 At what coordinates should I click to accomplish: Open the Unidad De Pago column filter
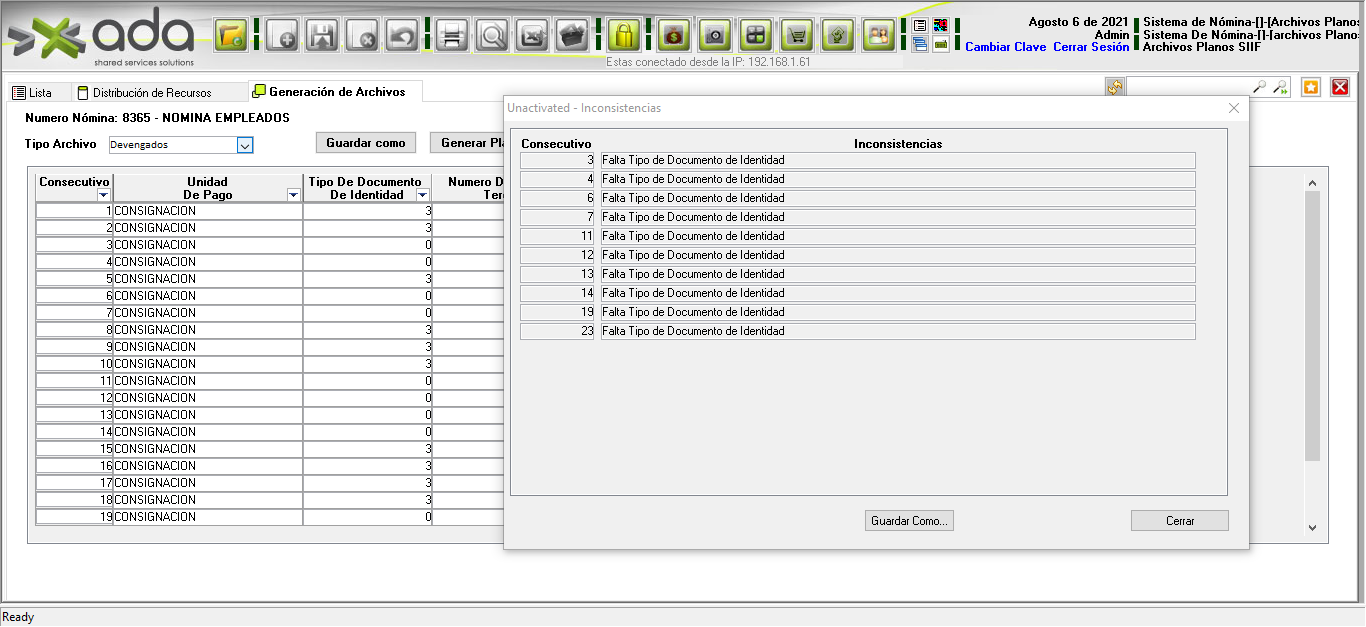coord(293,196)
